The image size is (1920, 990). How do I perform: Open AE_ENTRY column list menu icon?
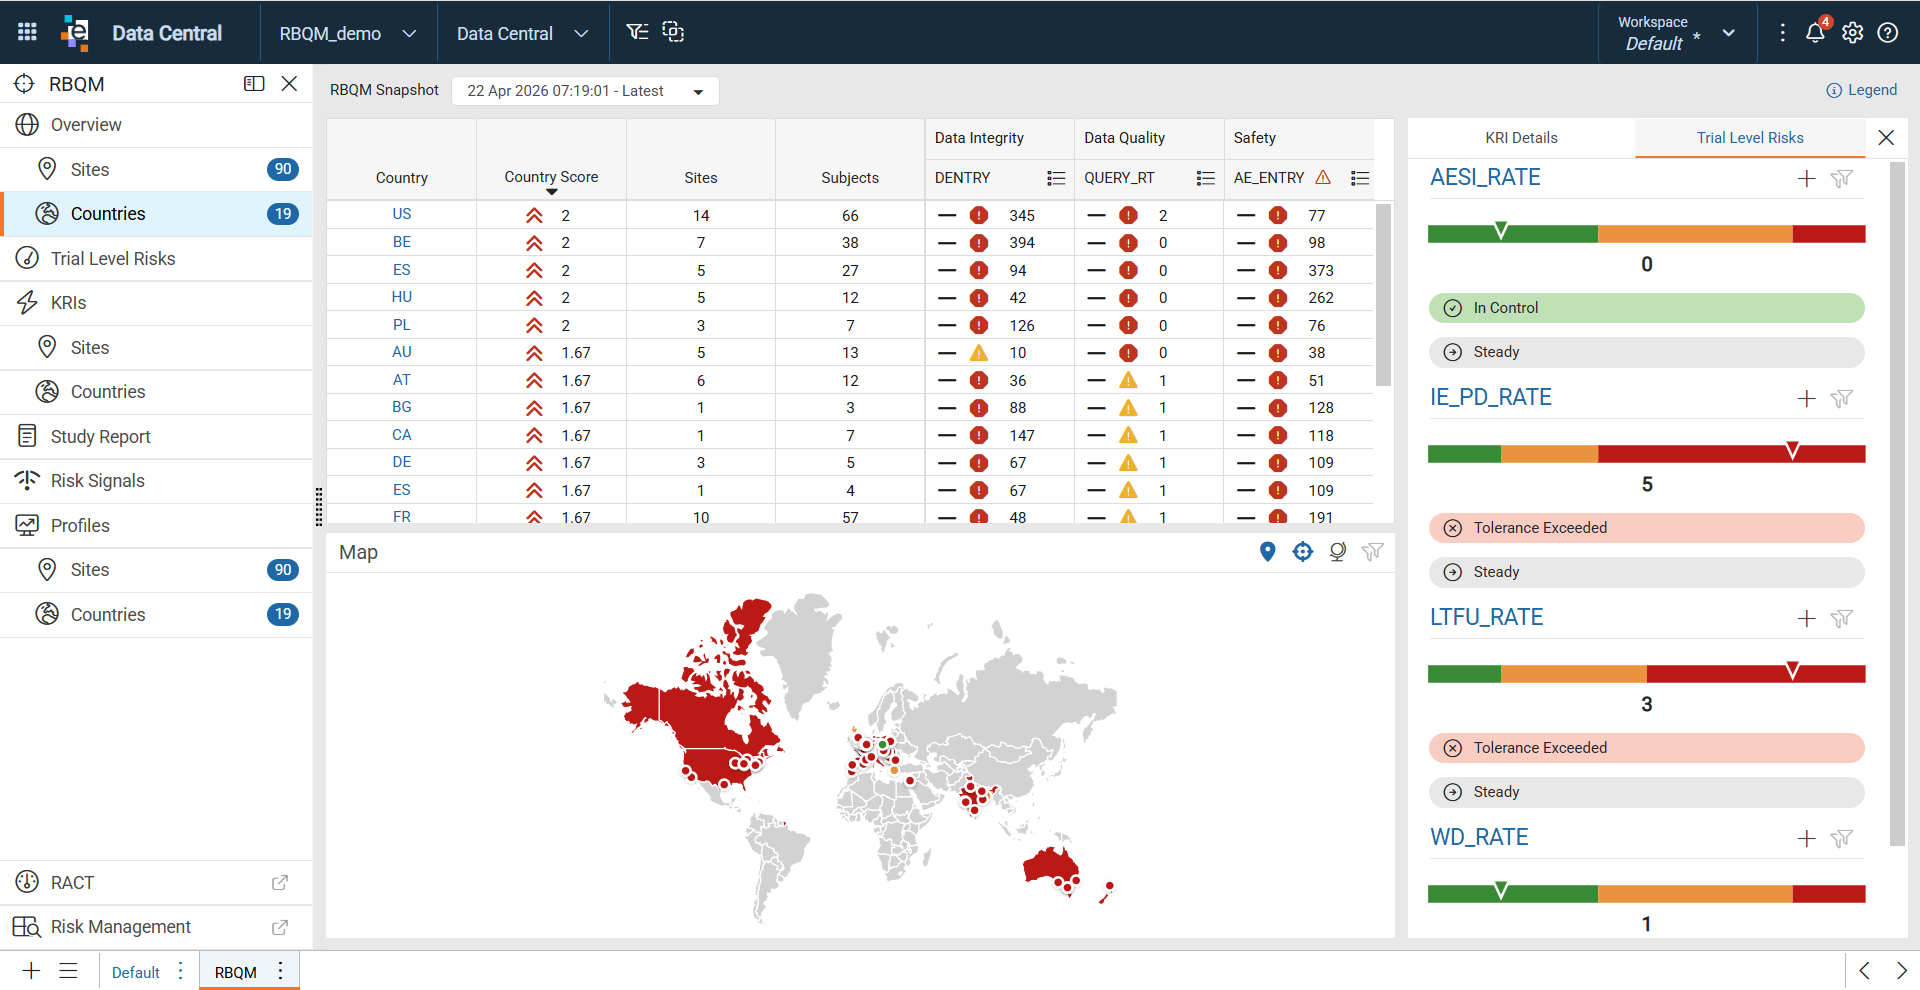click(1360, 178)
